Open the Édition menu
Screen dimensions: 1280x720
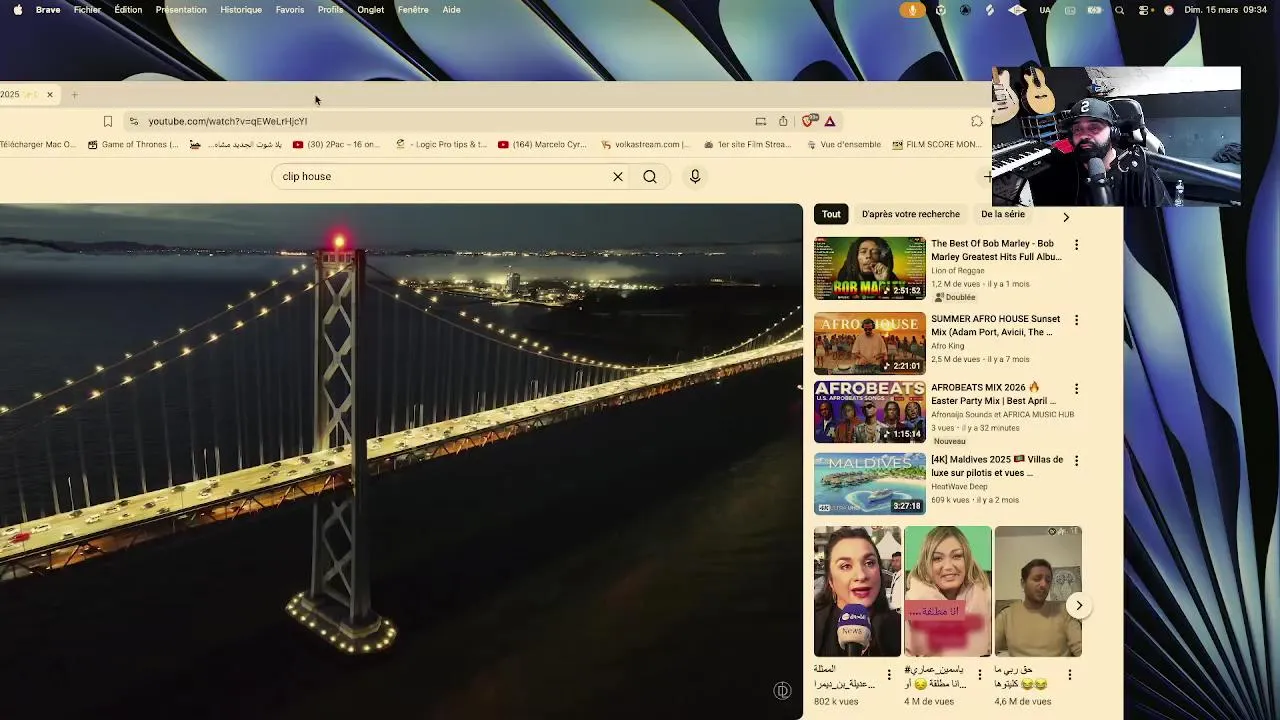point(128,10)
